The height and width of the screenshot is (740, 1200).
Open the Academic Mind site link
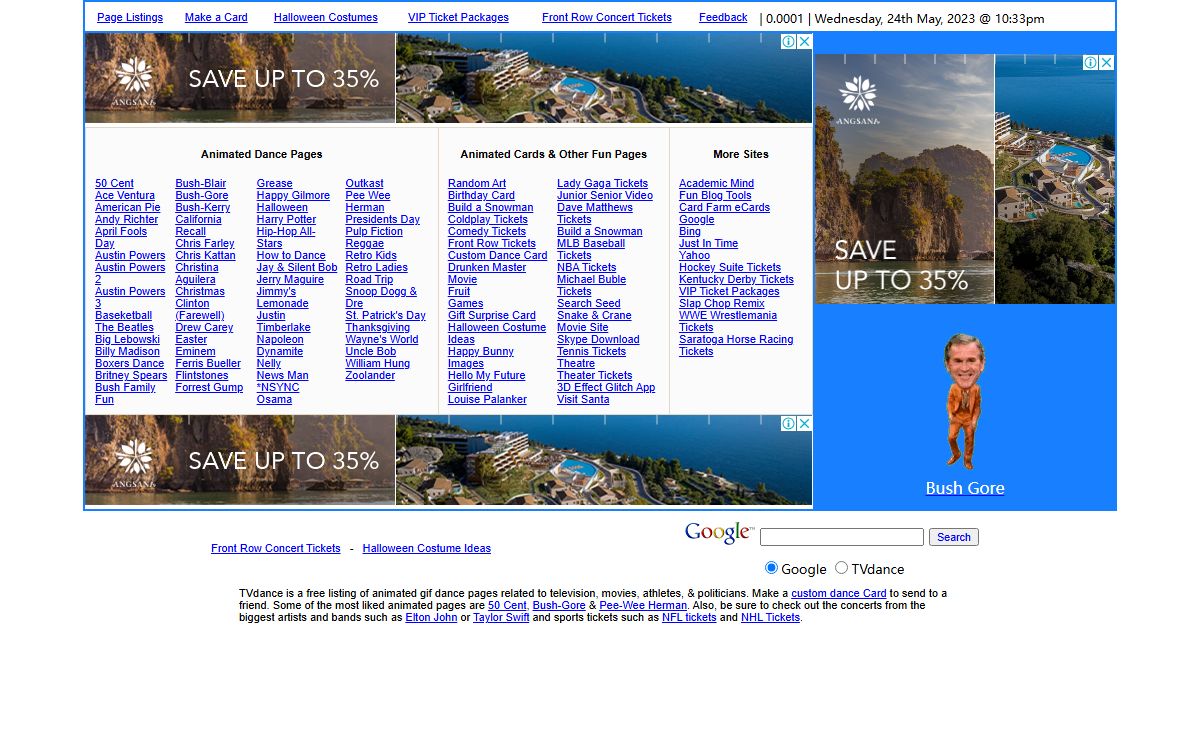click(716, 183)
